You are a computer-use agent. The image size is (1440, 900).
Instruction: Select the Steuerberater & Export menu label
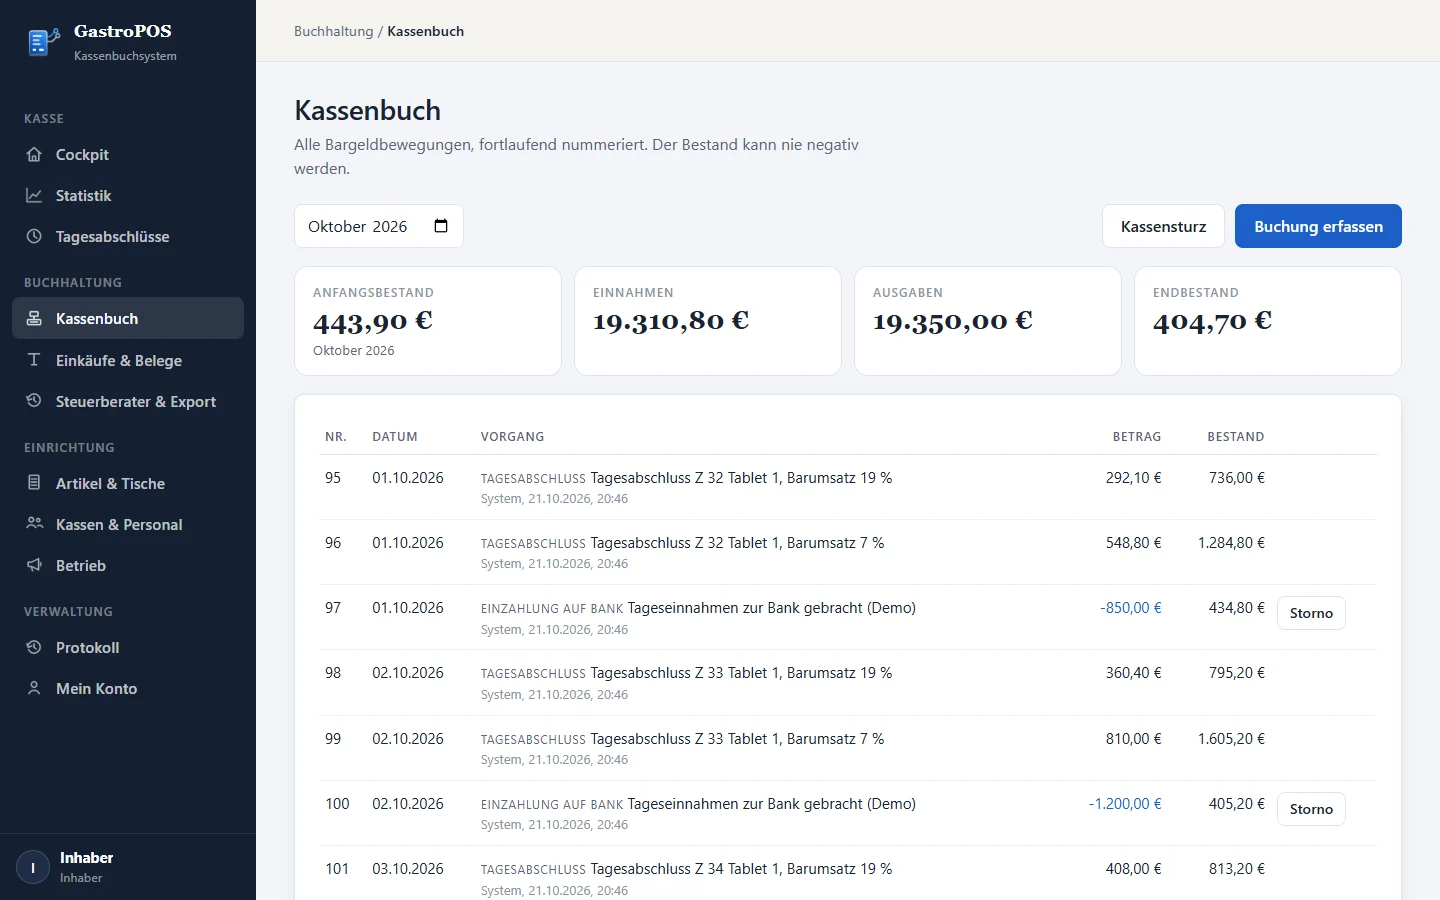pos(136,401)
